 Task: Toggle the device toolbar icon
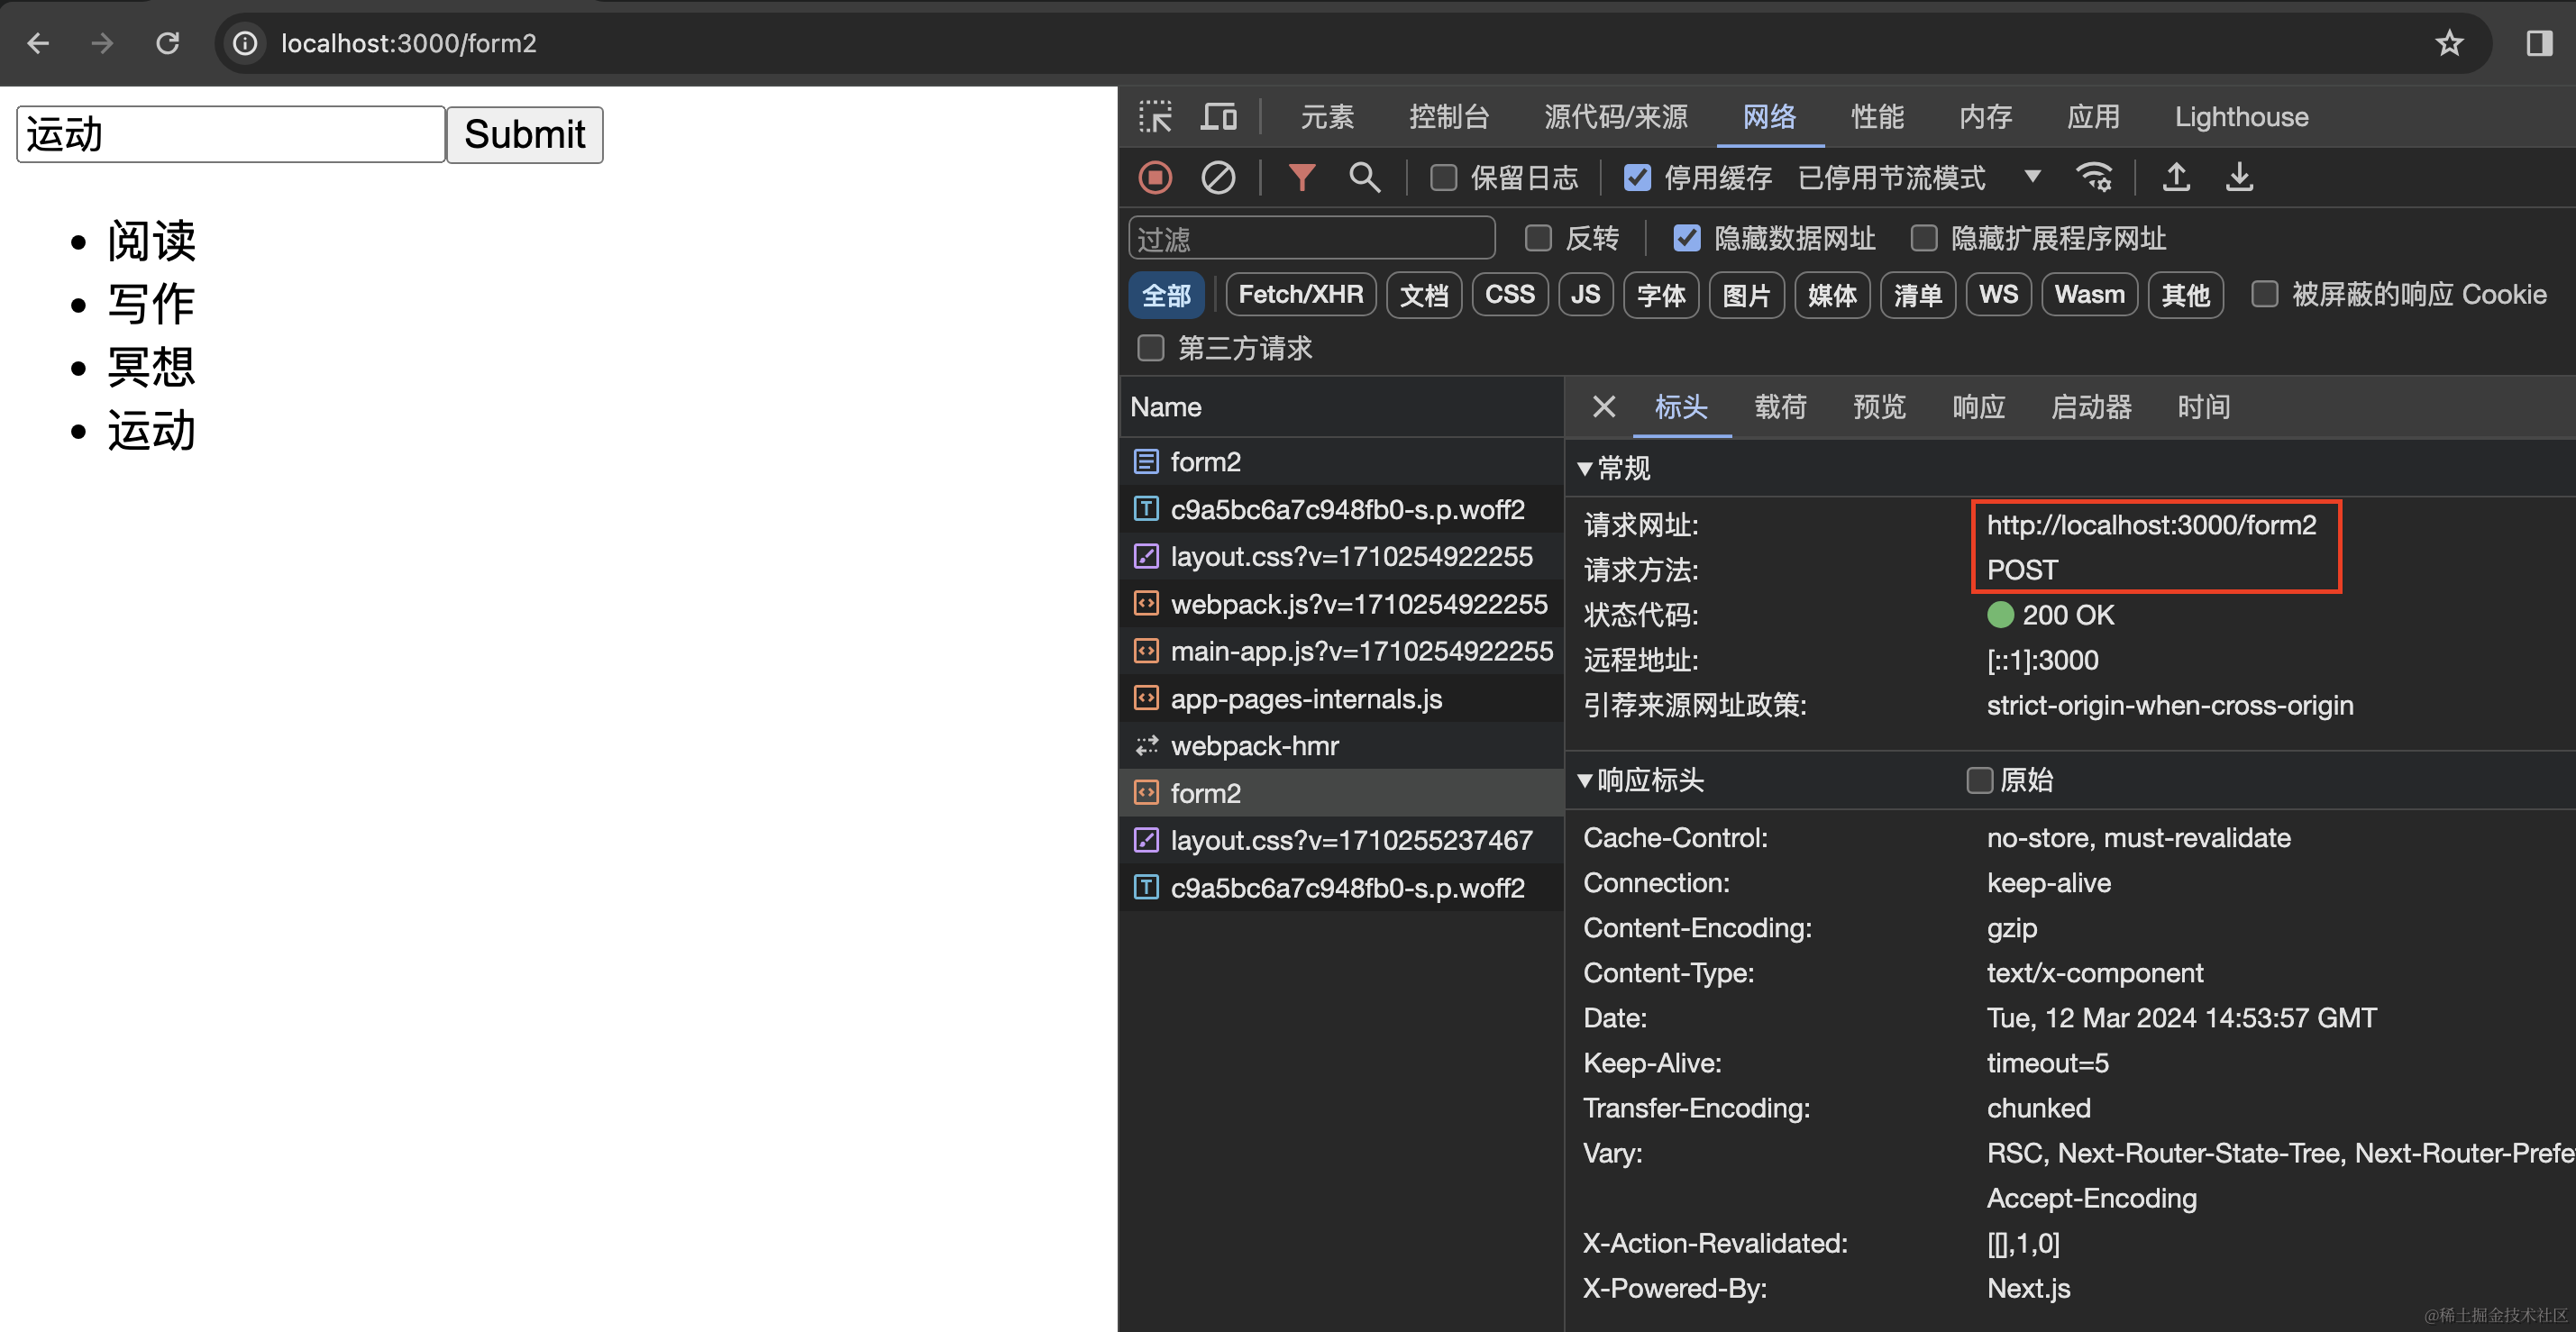pyautogui.click(x=1217, y=117)
